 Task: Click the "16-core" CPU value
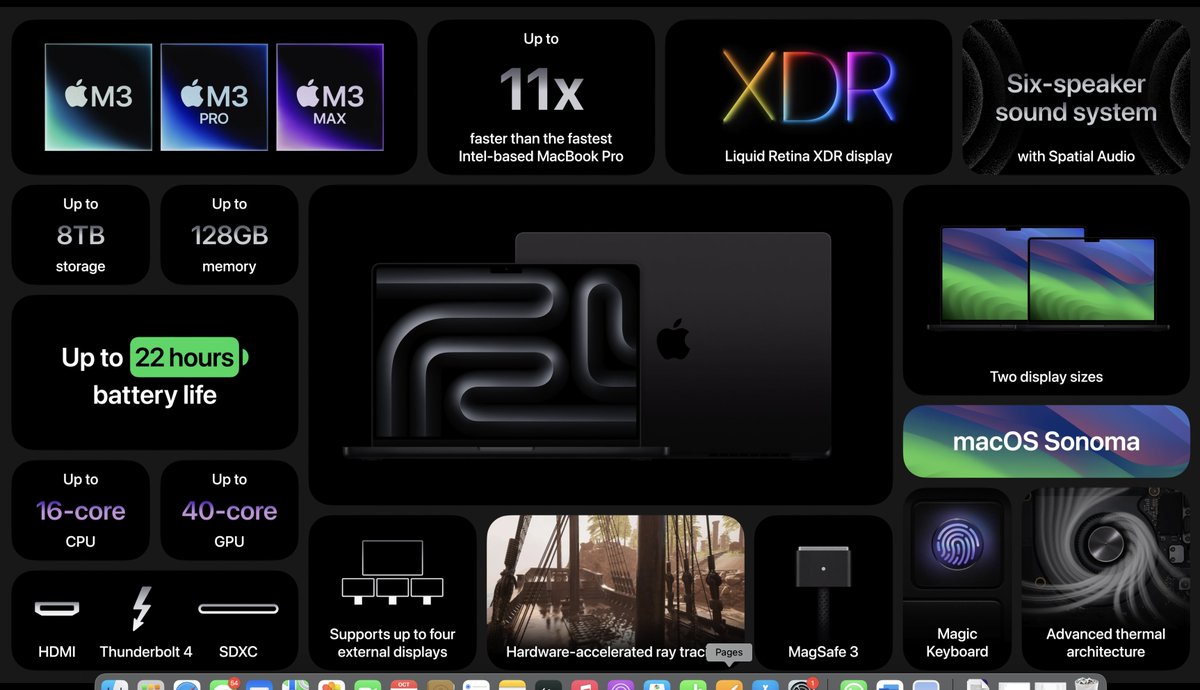click(81, 511)
